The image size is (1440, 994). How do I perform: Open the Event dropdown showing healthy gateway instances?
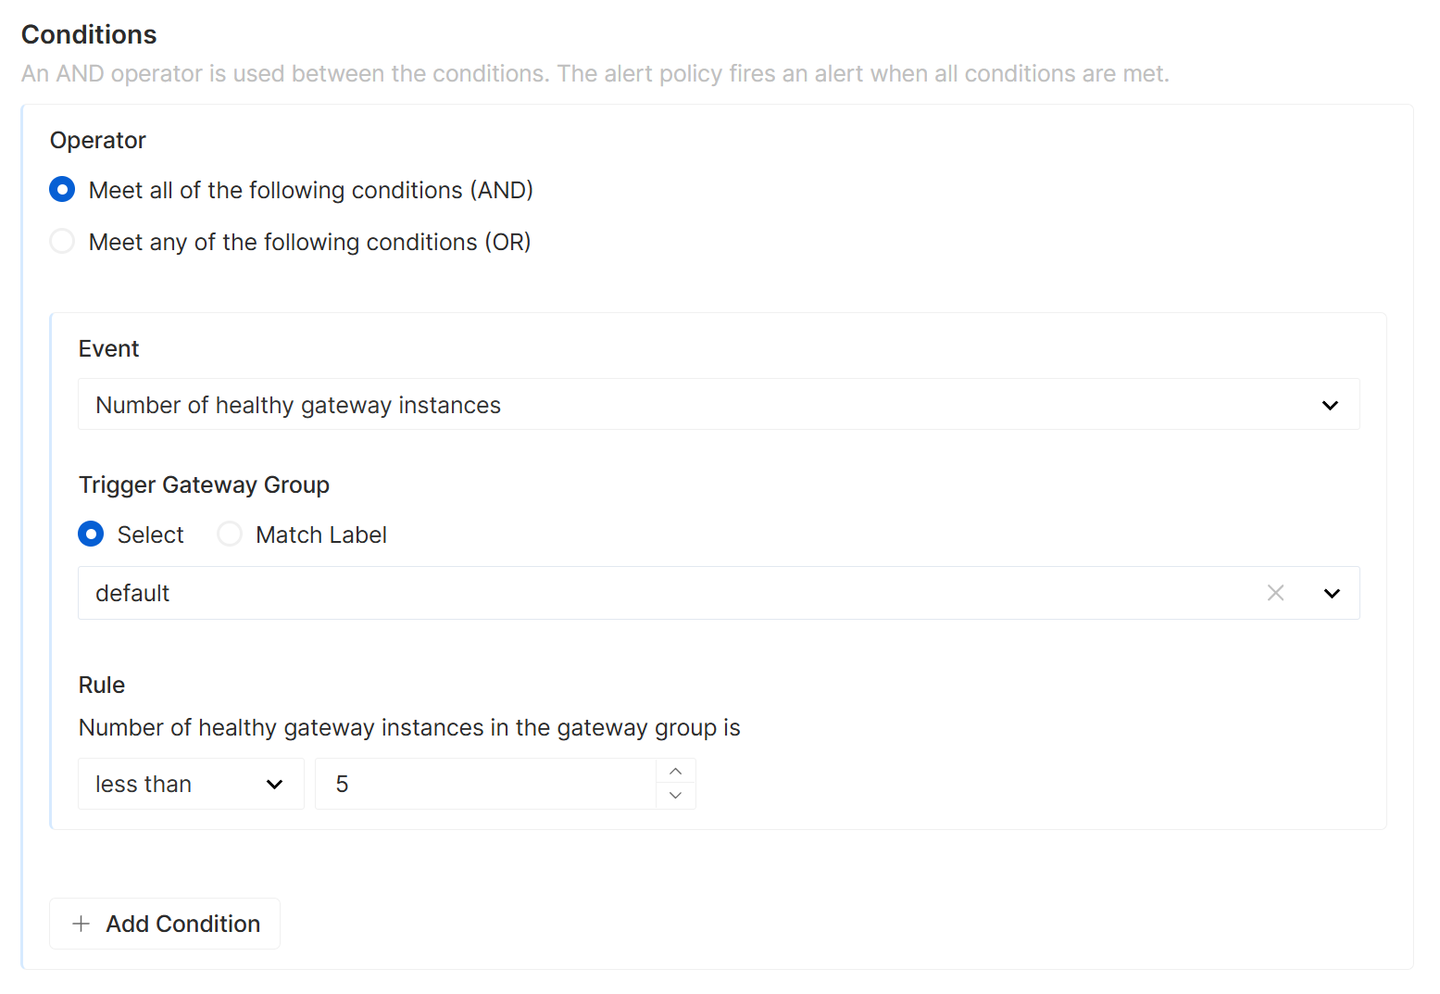[700, 405]
